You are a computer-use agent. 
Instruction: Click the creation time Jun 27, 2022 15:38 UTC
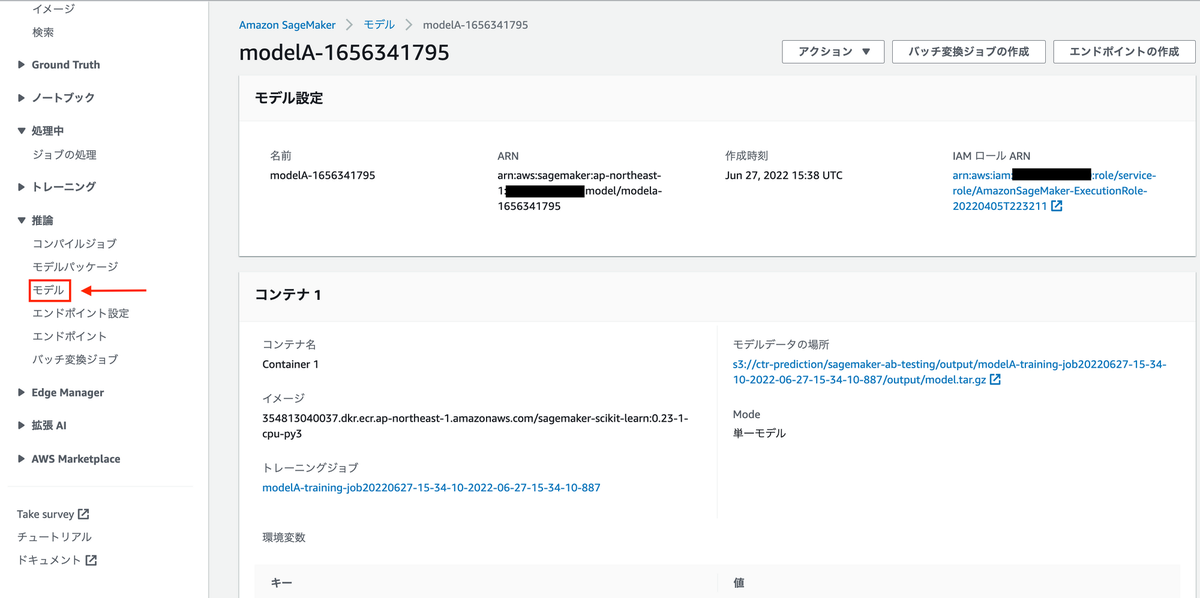point(784,175)
